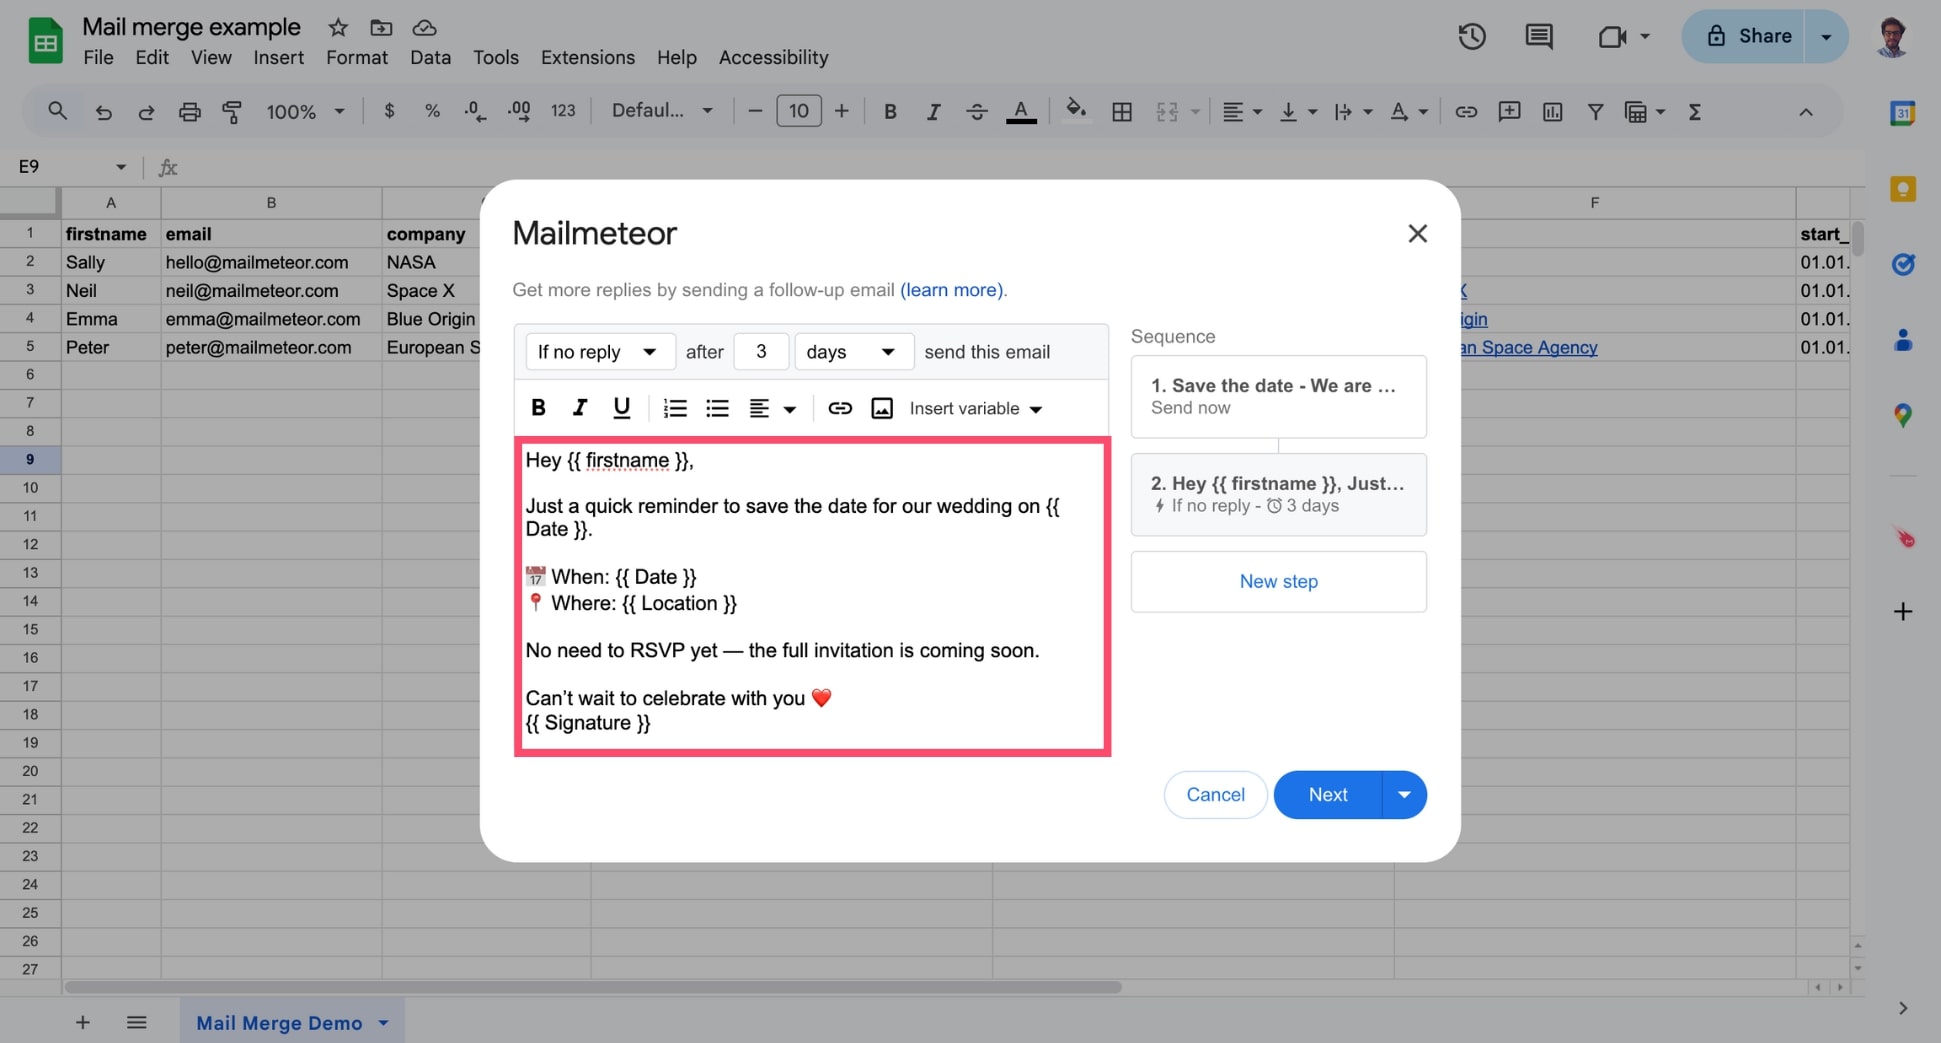The width and height of the screenshot is (1941, 1043).
Task: Edit the delay days input field
Action: 761,351
